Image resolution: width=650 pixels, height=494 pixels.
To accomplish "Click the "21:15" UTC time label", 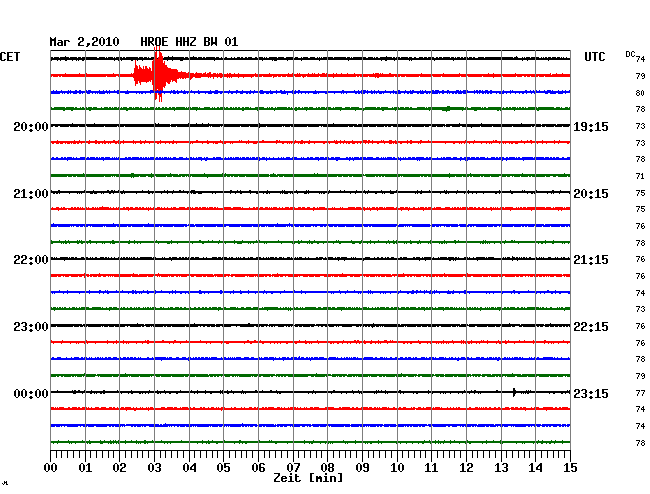I will (591, 260).
